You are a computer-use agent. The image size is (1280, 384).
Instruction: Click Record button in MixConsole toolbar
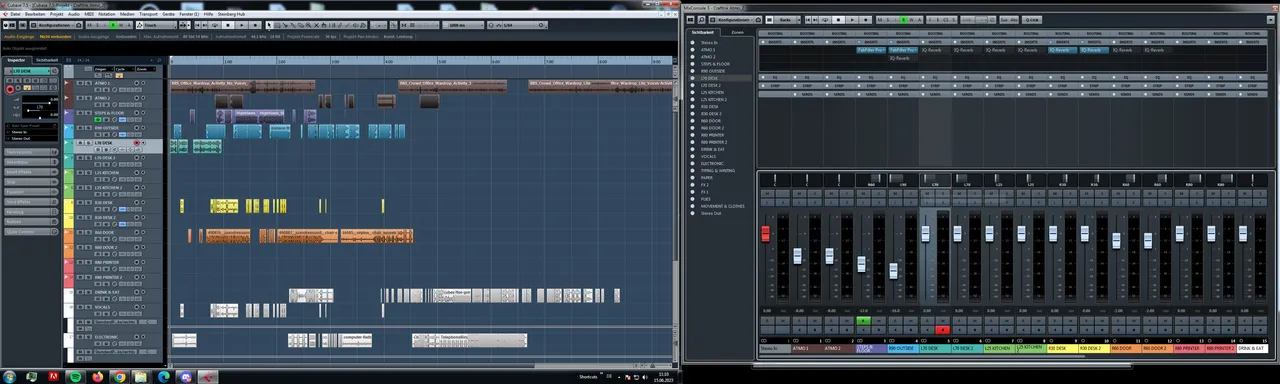pyautogui.click(x=866, y=19)
